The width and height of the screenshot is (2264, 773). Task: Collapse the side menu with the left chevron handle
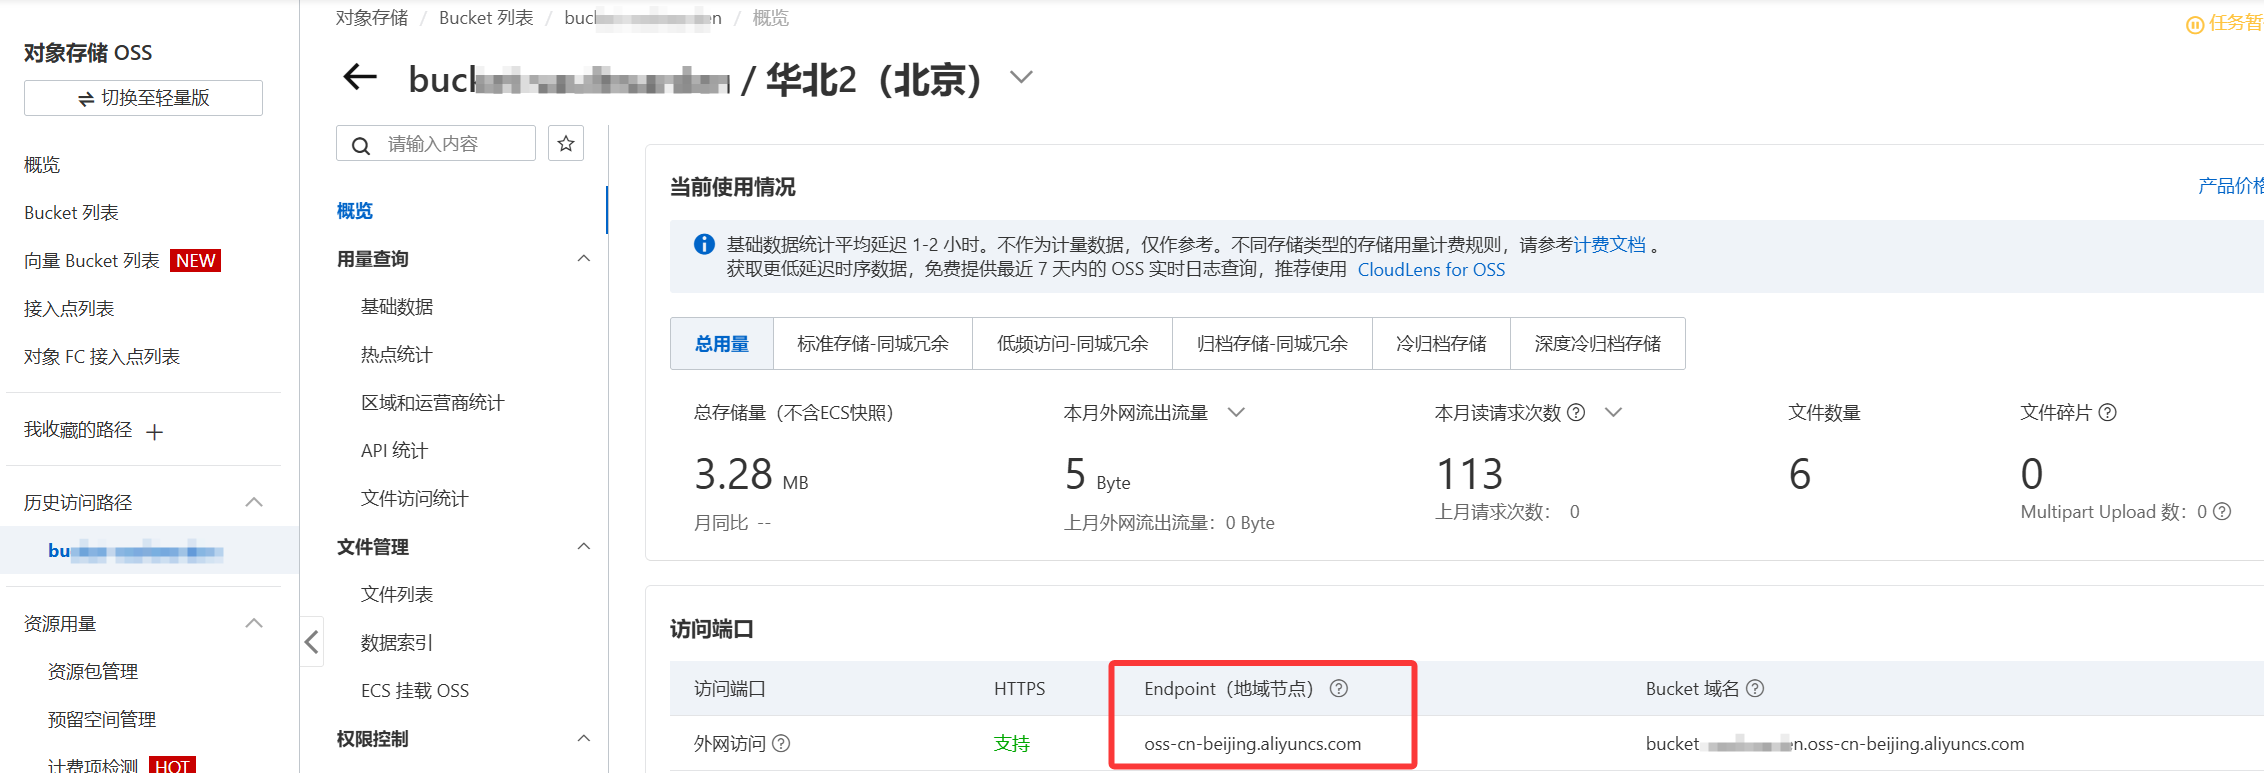pos(312,641)
